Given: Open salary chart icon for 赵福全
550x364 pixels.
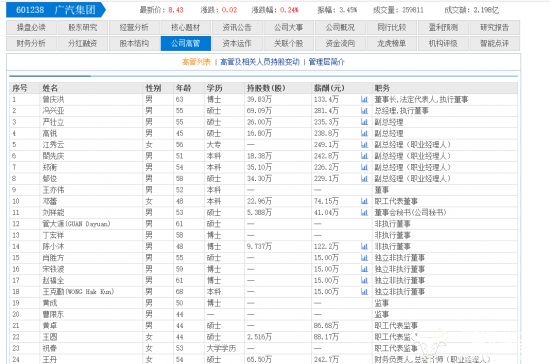Looking at the screenshot, I should click(x=364, y=281).
